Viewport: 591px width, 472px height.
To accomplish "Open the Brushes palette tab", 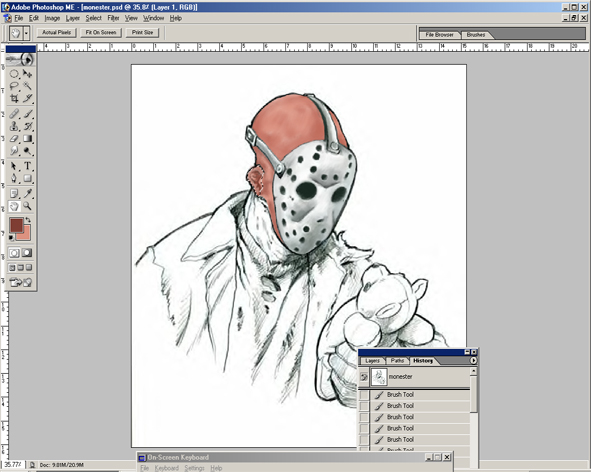I will pyautogui.click(x=476, y=35).
